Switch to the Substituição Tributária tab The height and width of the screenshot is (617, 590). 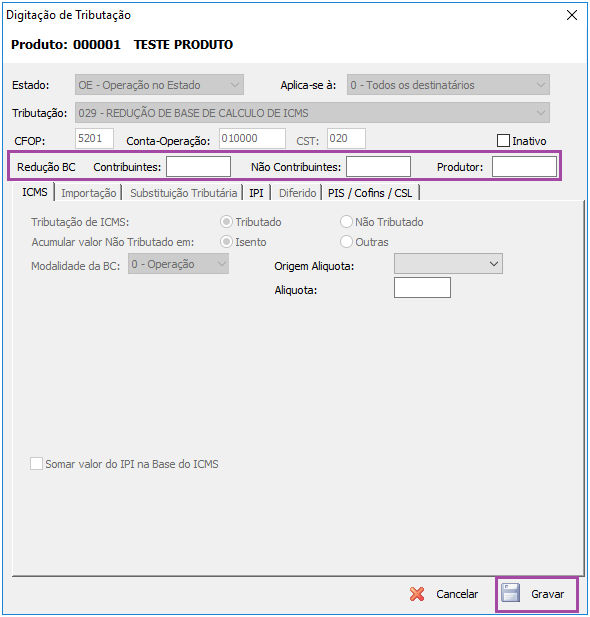click(x=183, y=193)
